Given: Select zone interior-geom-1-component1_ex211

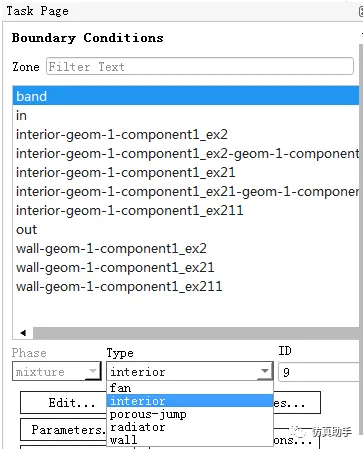Looking at the screenshot, I should click(186, 210).
